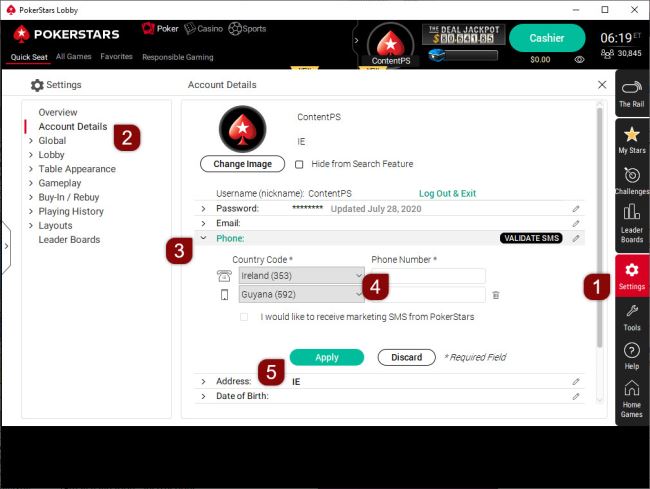Expand Global settings tree item
The image size is (650, 489).
(x=31, y=141)
